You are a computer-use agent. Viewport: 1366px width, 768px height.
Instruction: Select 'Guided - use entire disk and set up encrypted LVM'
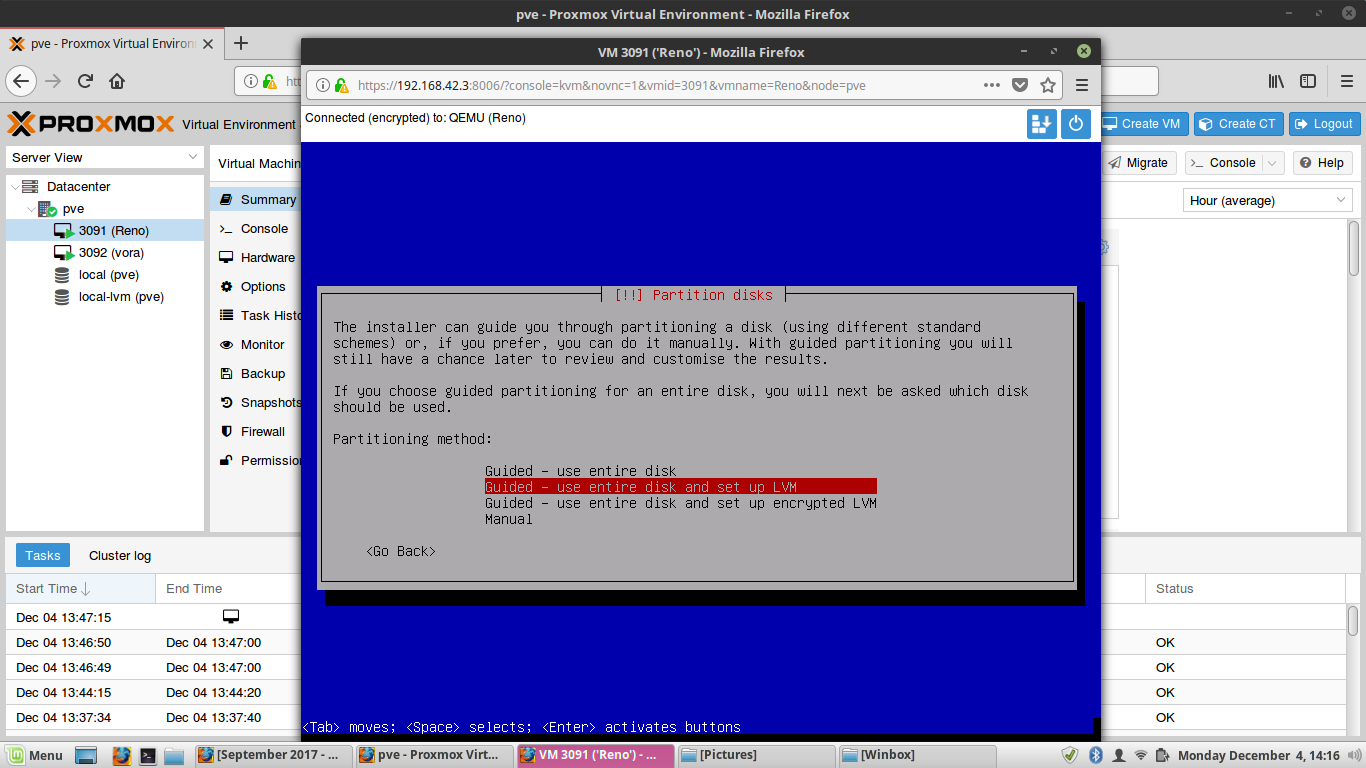pos(681,503)
